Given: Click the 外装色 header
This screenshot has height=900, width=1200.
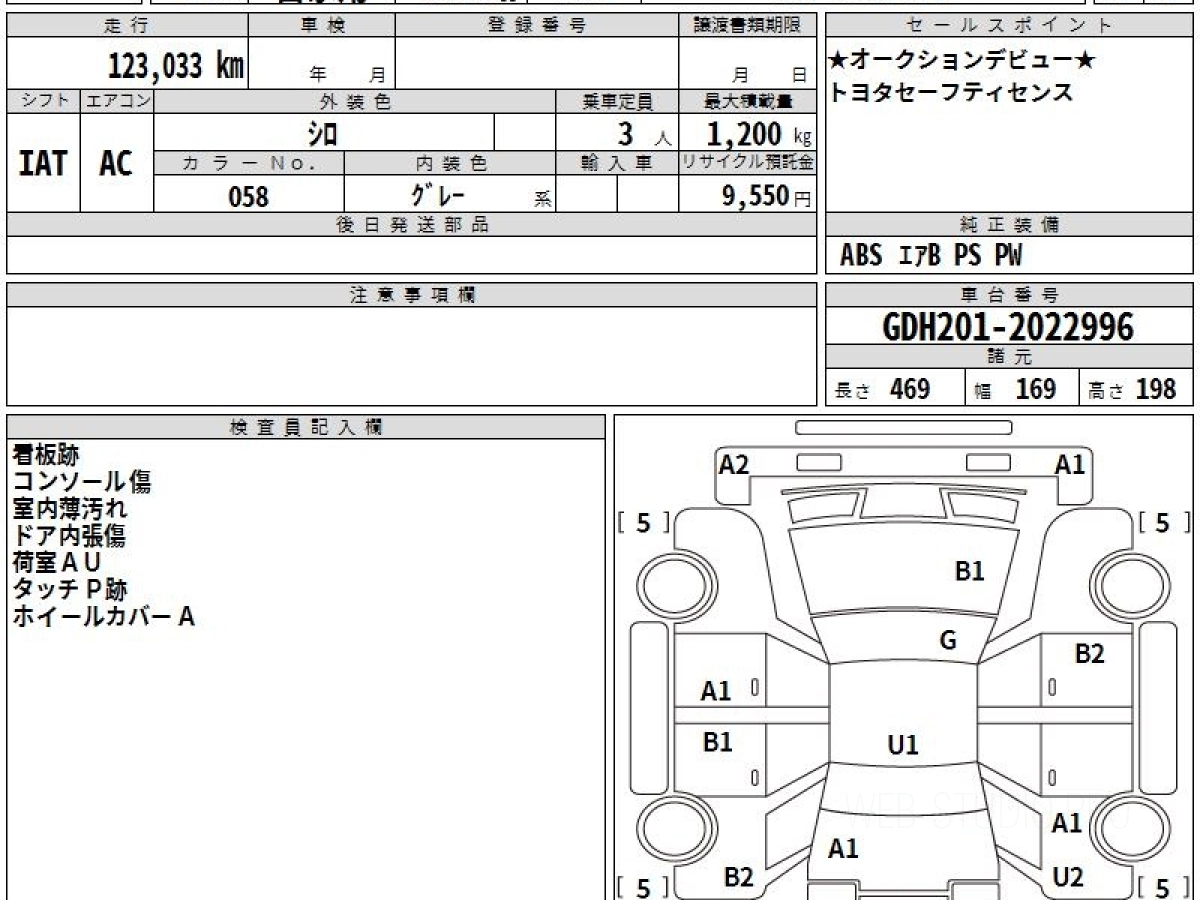Looking at the screenshot, I should (x=355, y=101).
